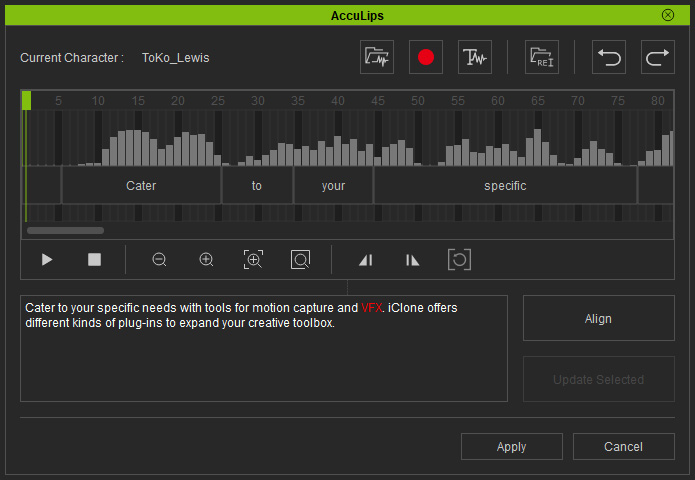Screen dimensions: 695x480
Task: Click the Align button
Action: [x=598, y=319]
